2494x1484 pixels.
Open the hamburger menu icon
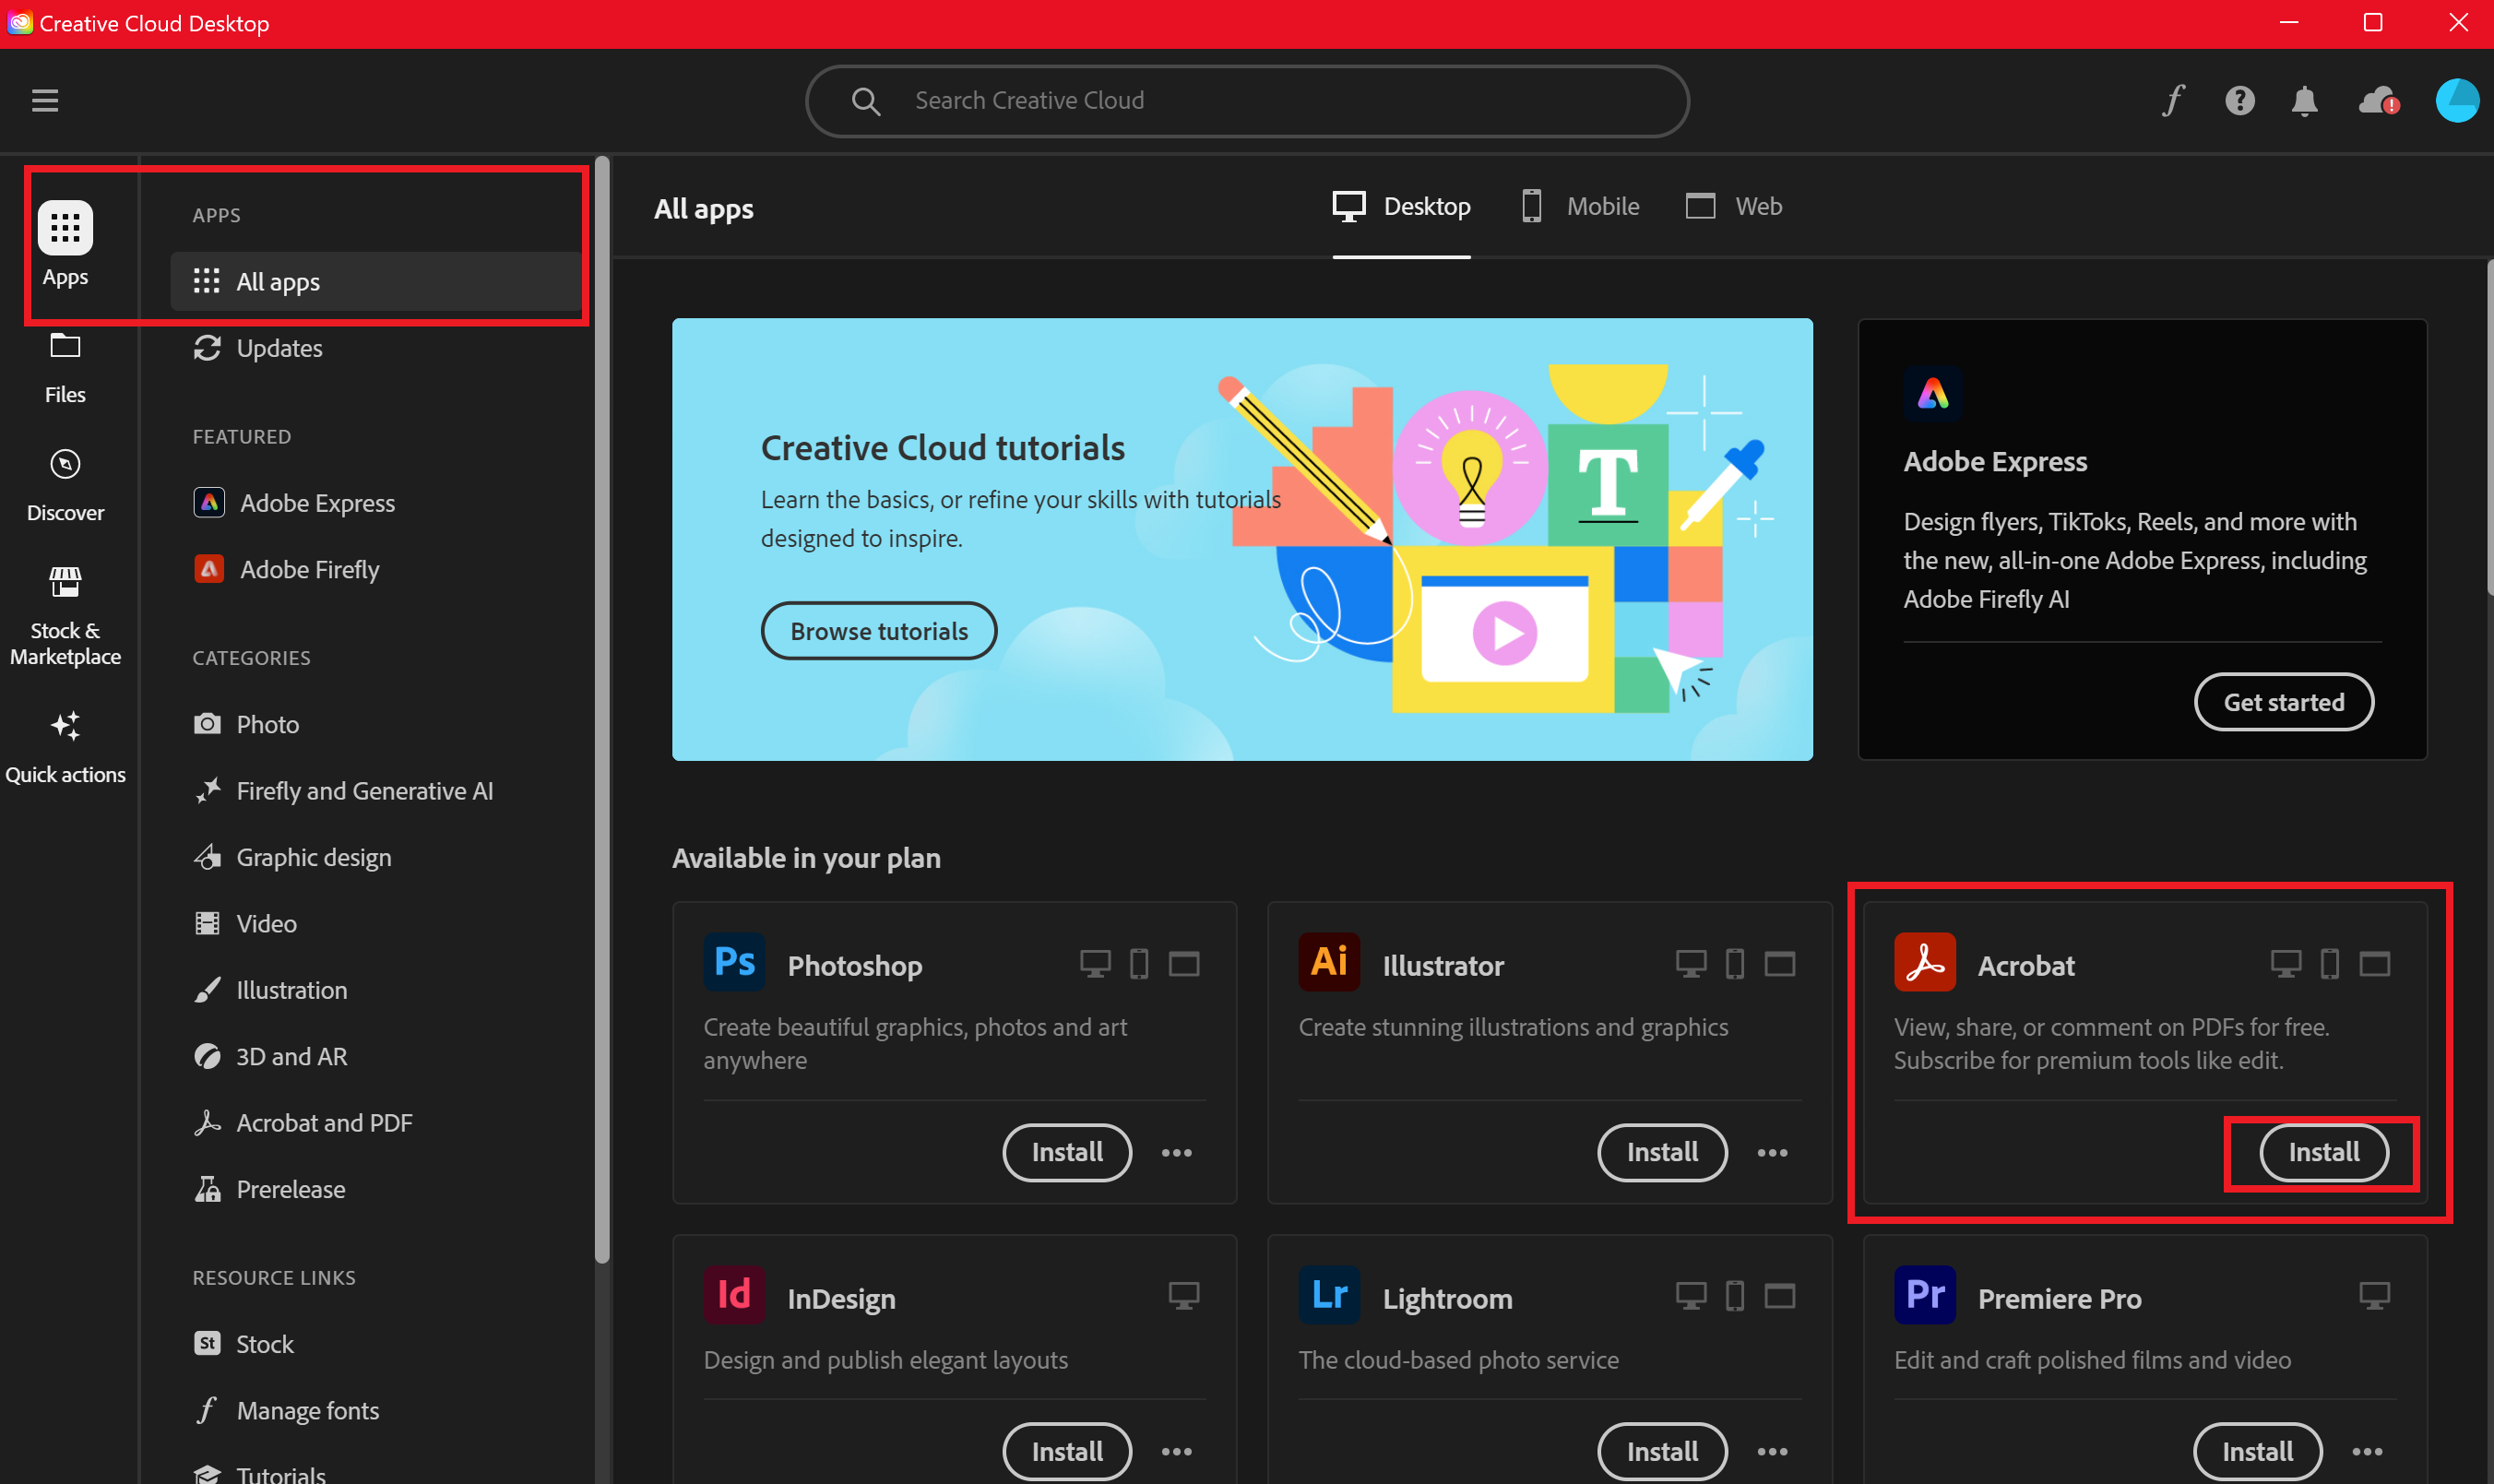pos(45,100)
